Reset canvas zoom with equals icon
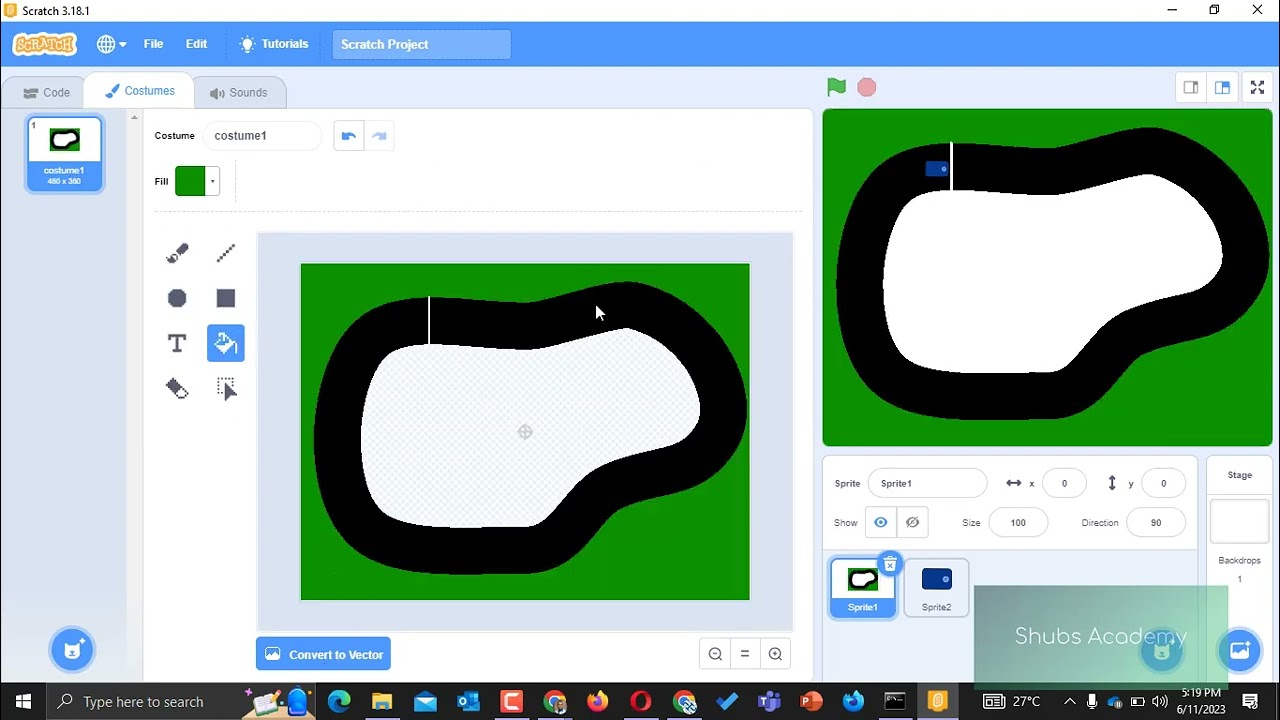The height and width of the screenshot is (720, 1280). (x=745, y=654)
